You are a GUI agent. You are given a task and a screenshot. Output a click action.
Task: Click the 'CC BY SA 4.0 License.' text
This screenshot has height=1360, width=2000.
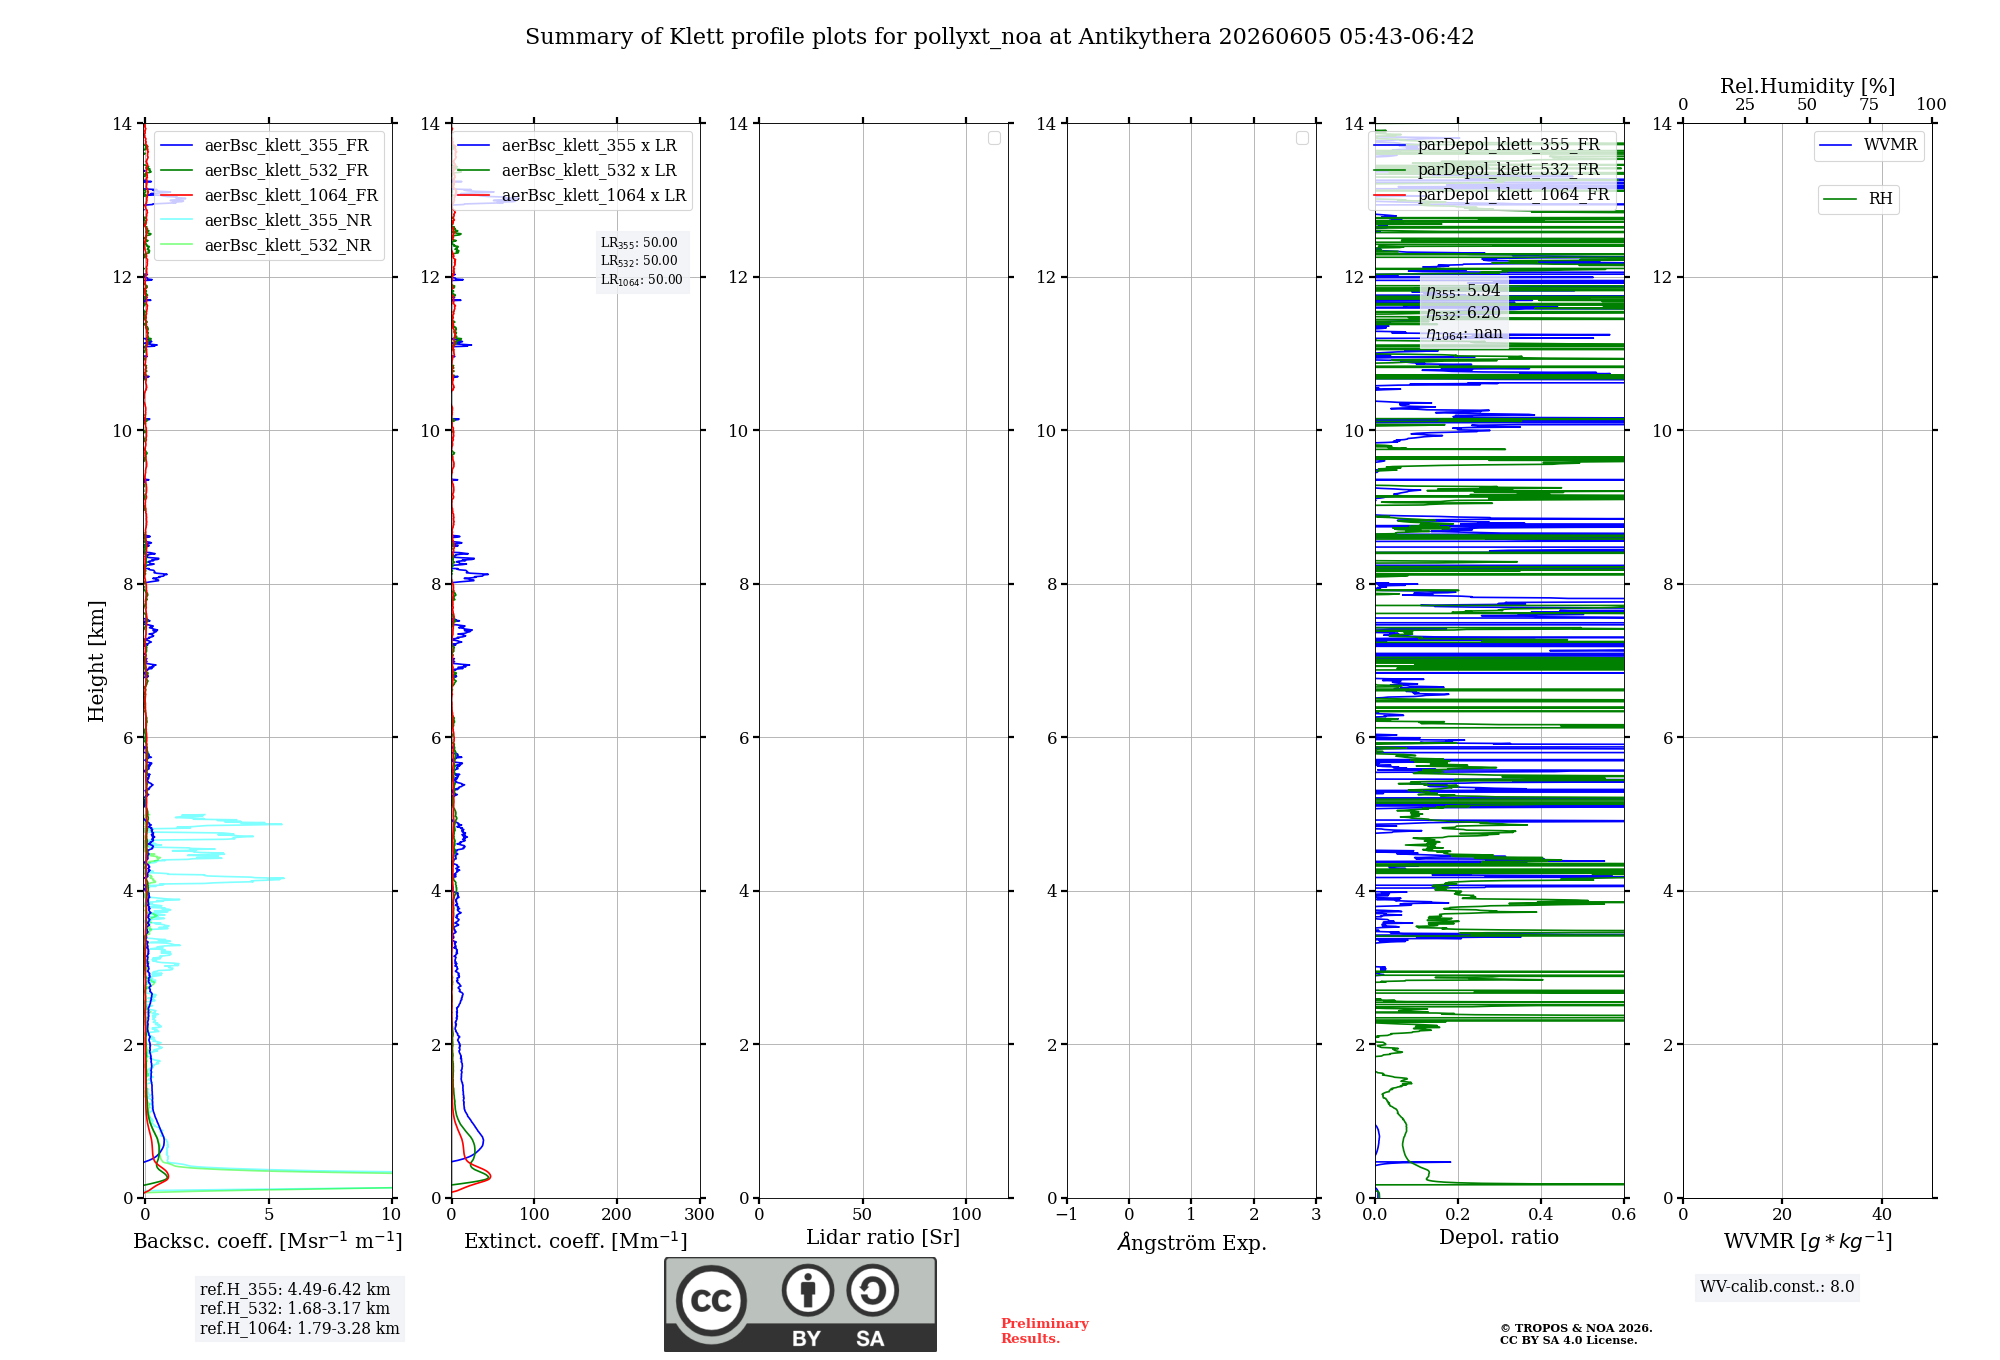[x=1569, y=1341]
